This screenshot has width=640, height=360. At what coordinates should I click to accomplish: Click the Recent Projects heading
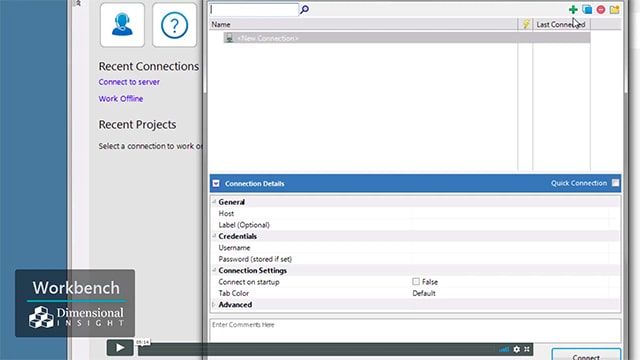[137, 124]
